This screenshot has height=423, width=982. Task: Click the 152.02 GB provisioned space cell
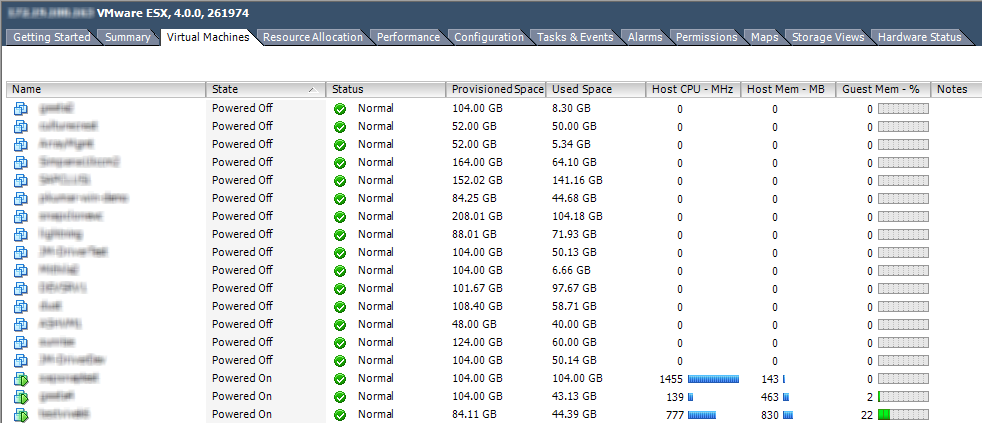pos(477,180)
